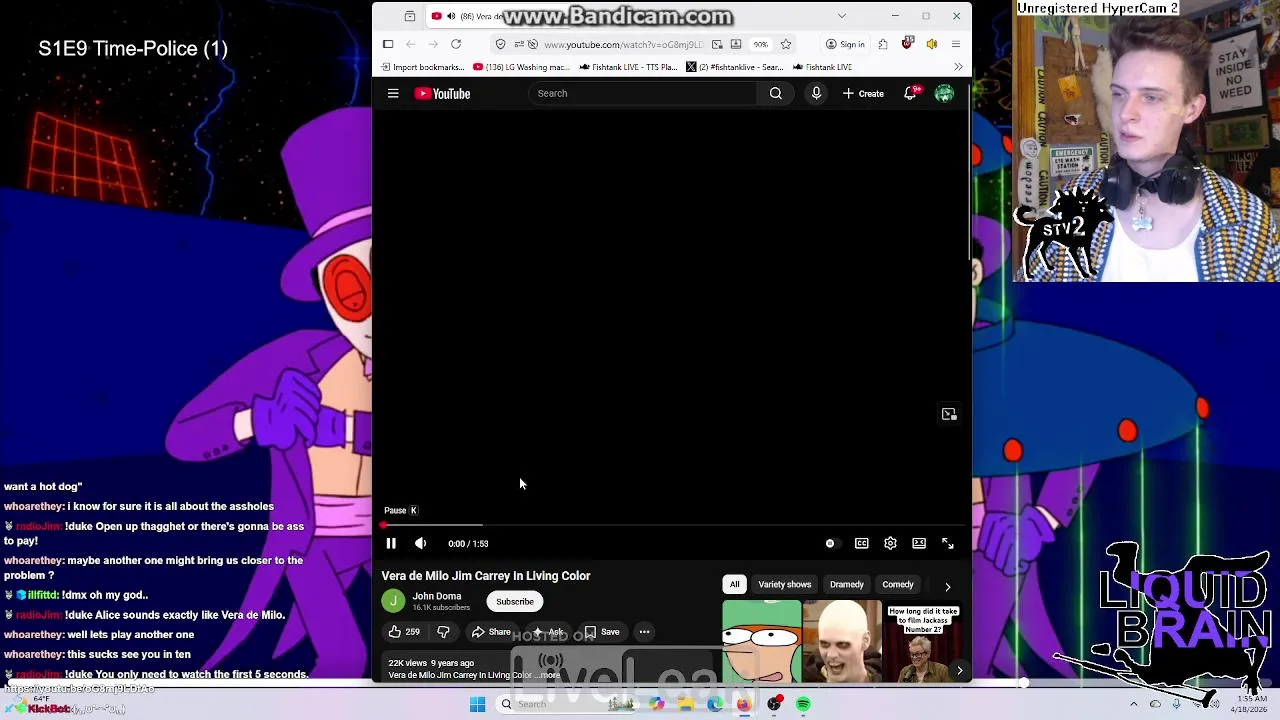Open the Import bookmarks item
The image size is (1280, 720).
point(422,67)
